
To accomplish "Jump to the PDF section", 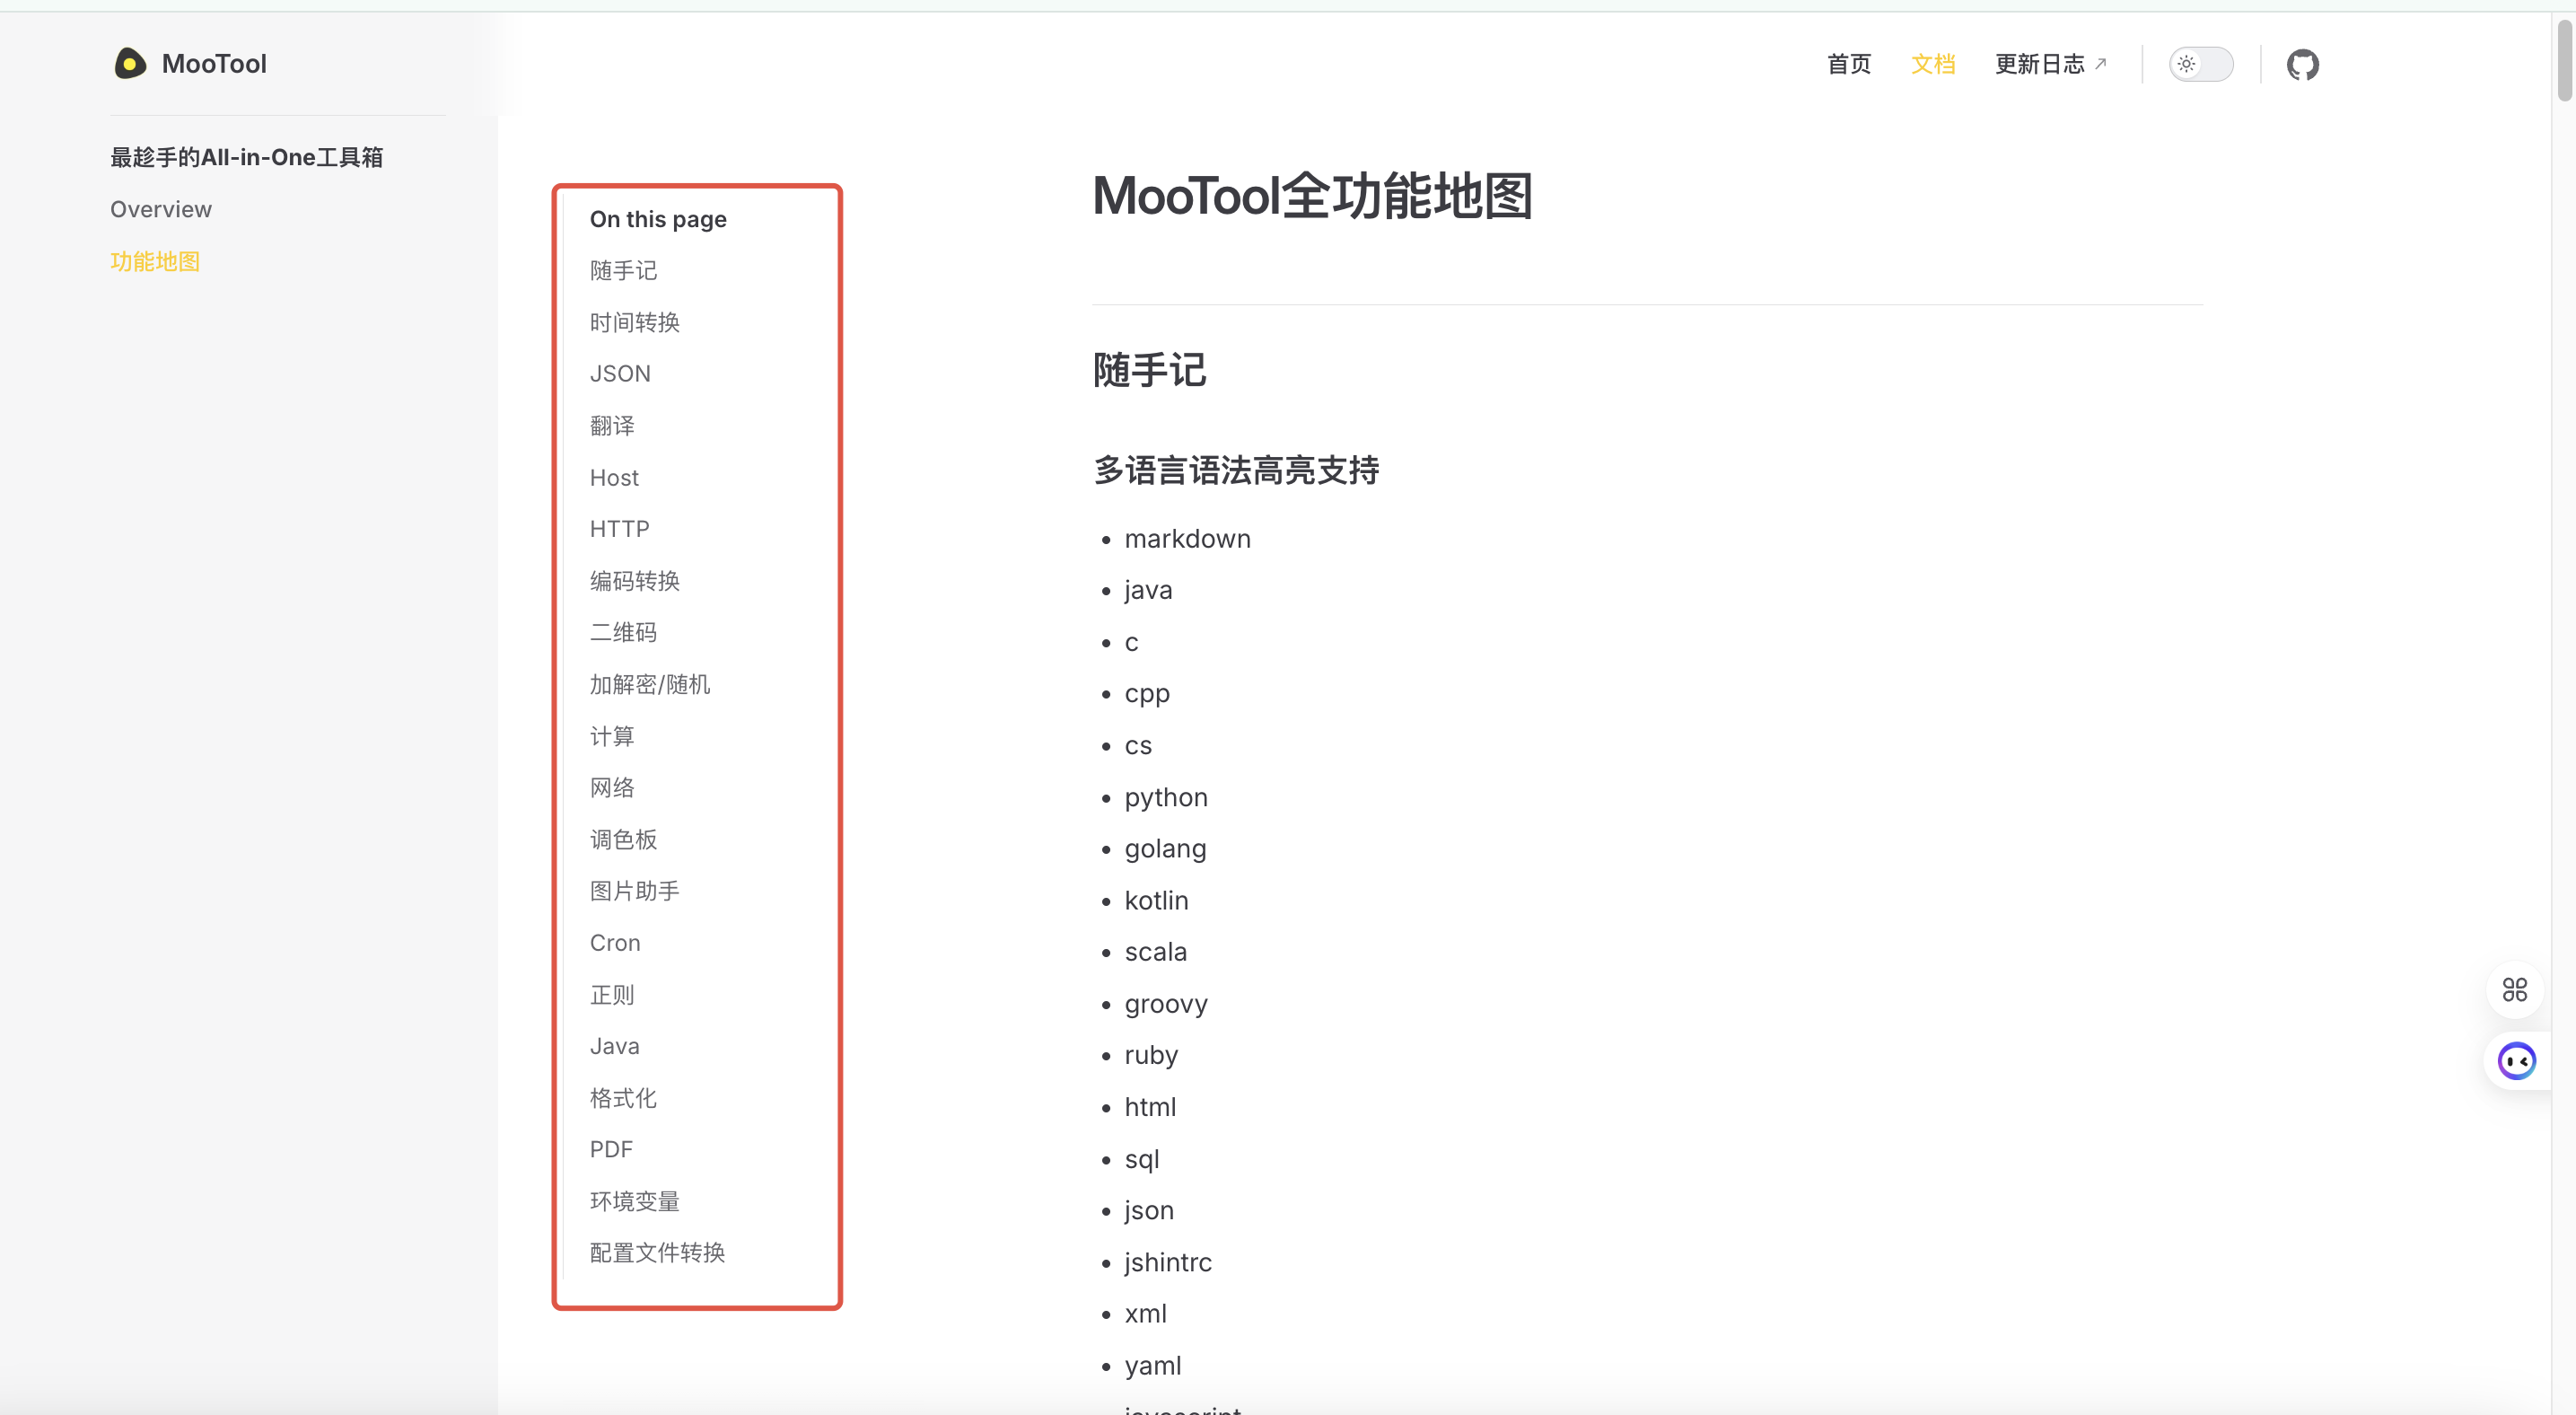I will point(610,1149).
